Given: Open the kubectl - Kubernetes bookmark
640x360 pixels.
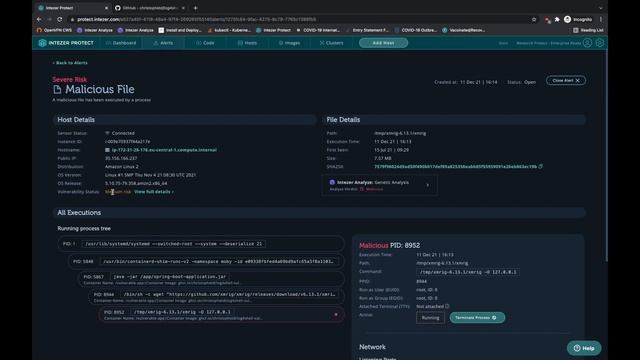Looking at the screenshot, I should pyautogui.click(x=229, y=30).
